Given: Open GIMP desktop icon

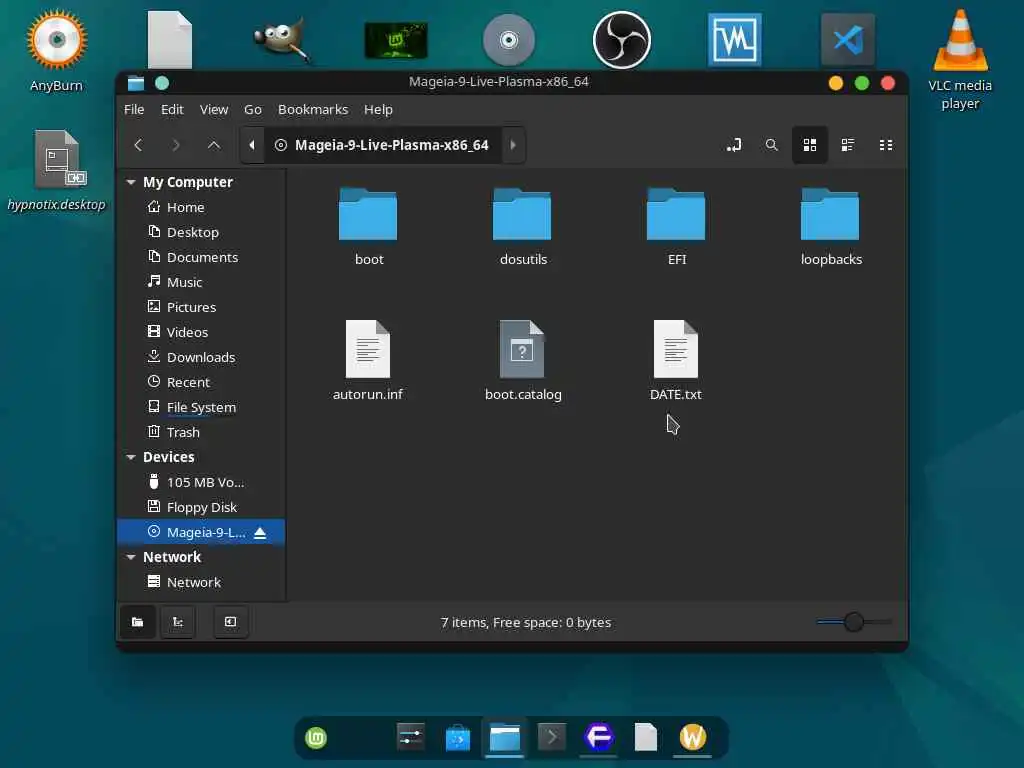Looking at the screenshot, I should click(281, 40).
